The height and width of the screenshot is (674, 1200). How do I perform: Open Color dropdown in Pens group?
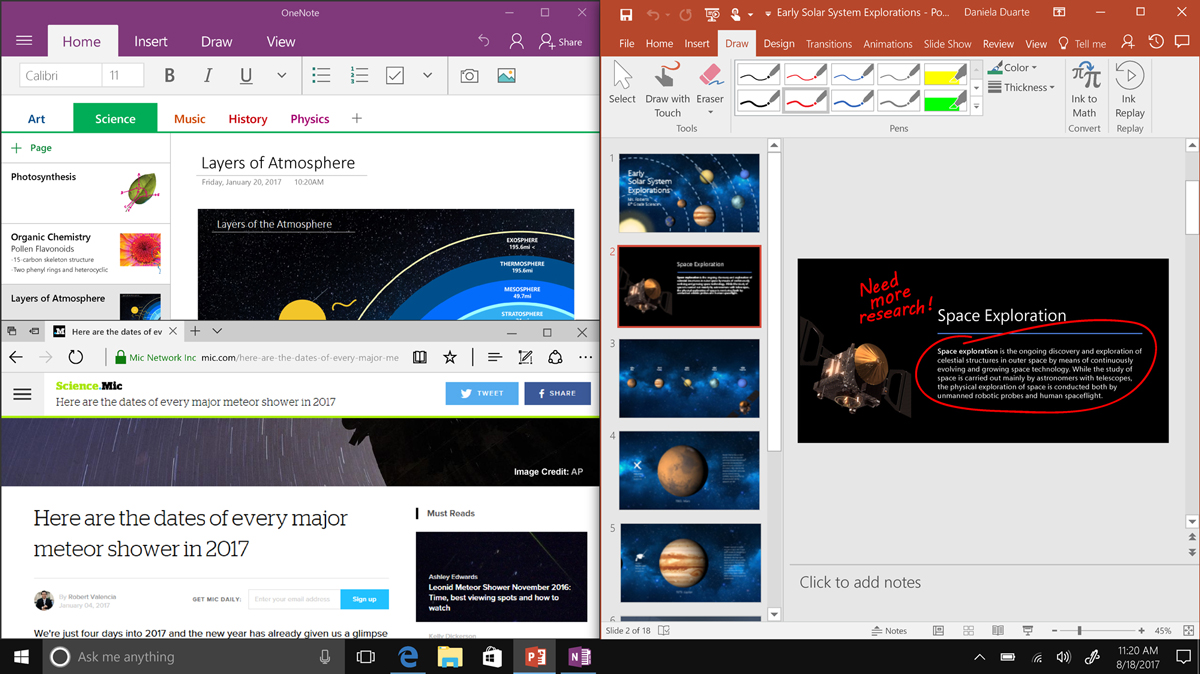tap(1013, 67)
